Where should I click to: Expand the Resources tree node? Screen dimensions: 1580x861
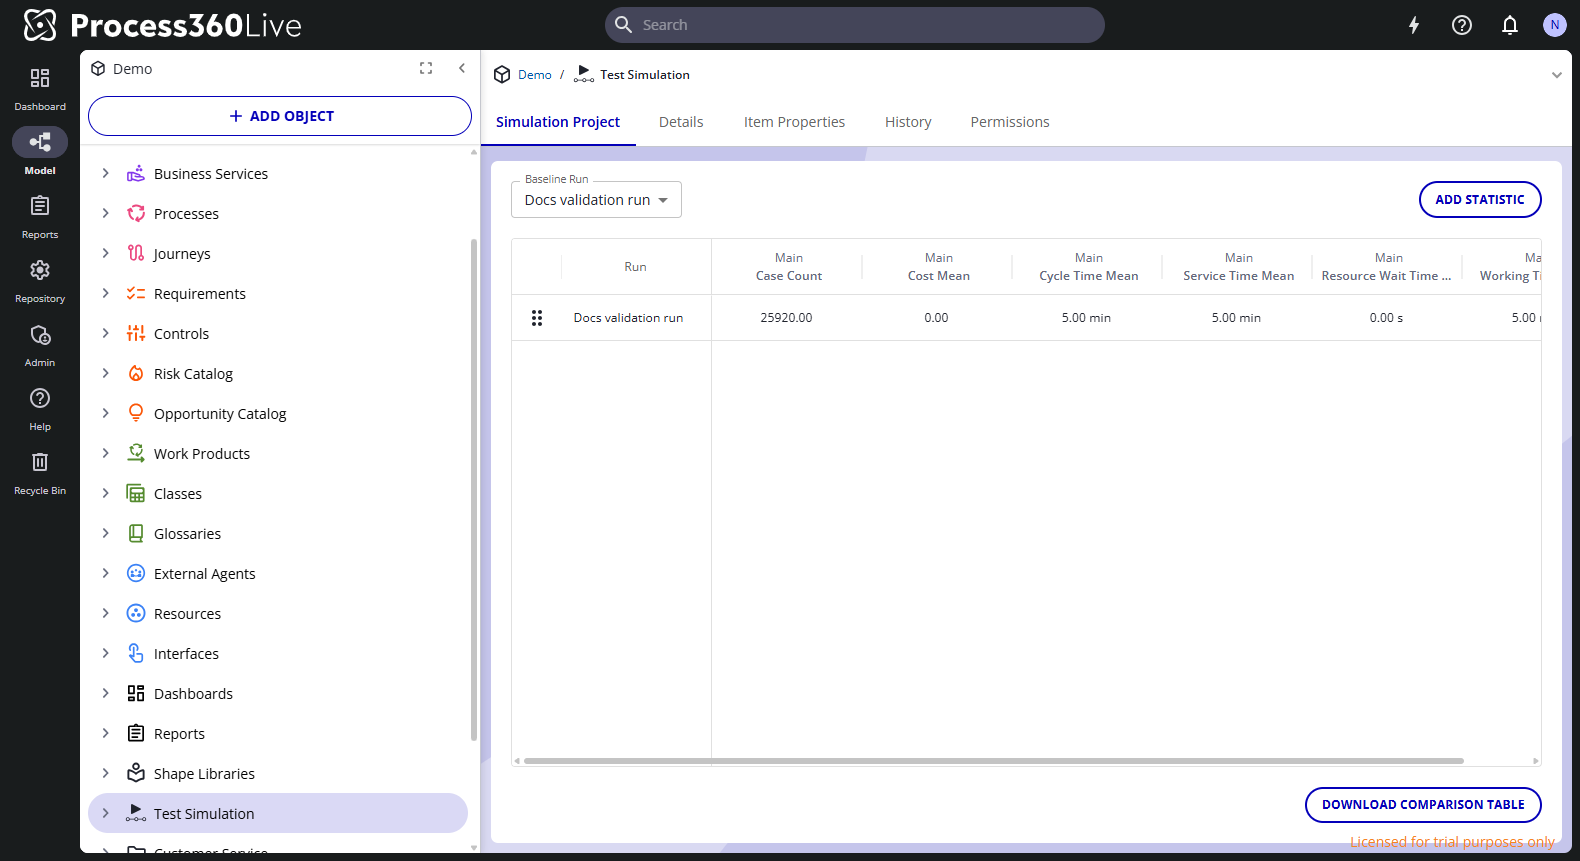(x=105, y=614)
